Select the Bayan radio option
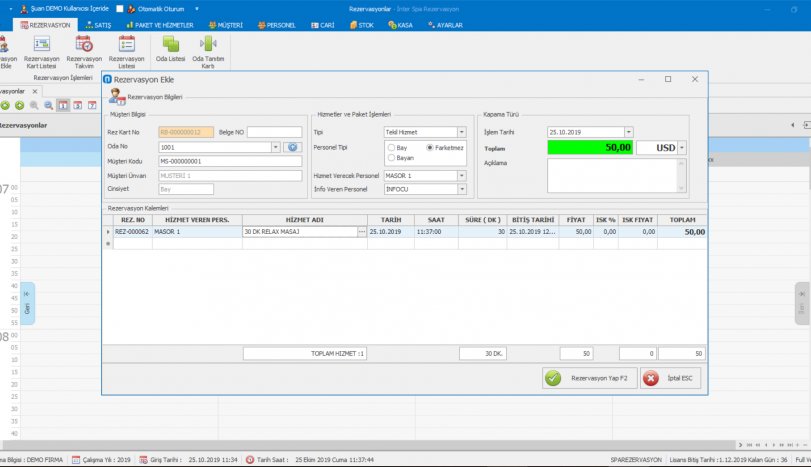This screenshot has width=811, height=467. [x=392, y=158]
